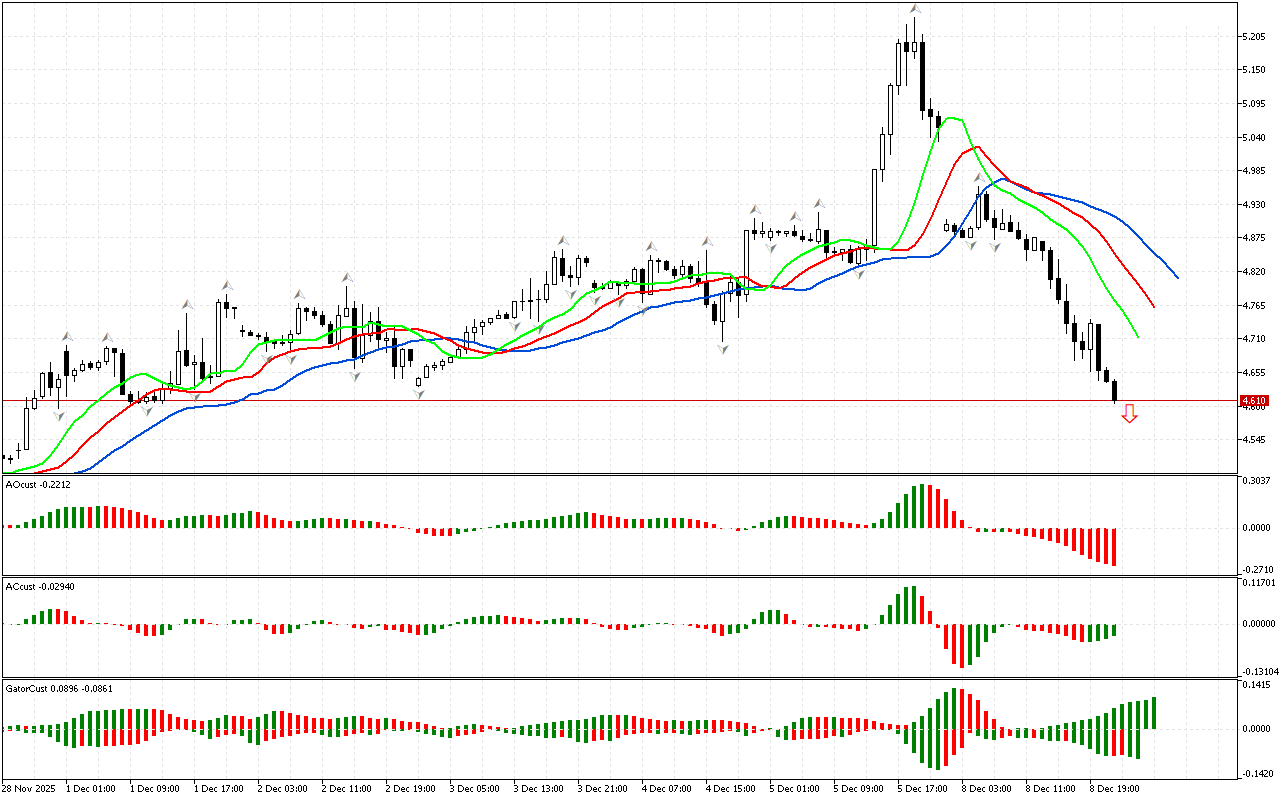Screen dimensions: 1280x800
Task: Click the end of the red Alligator Teeth line
Action: coord(1153,306)
